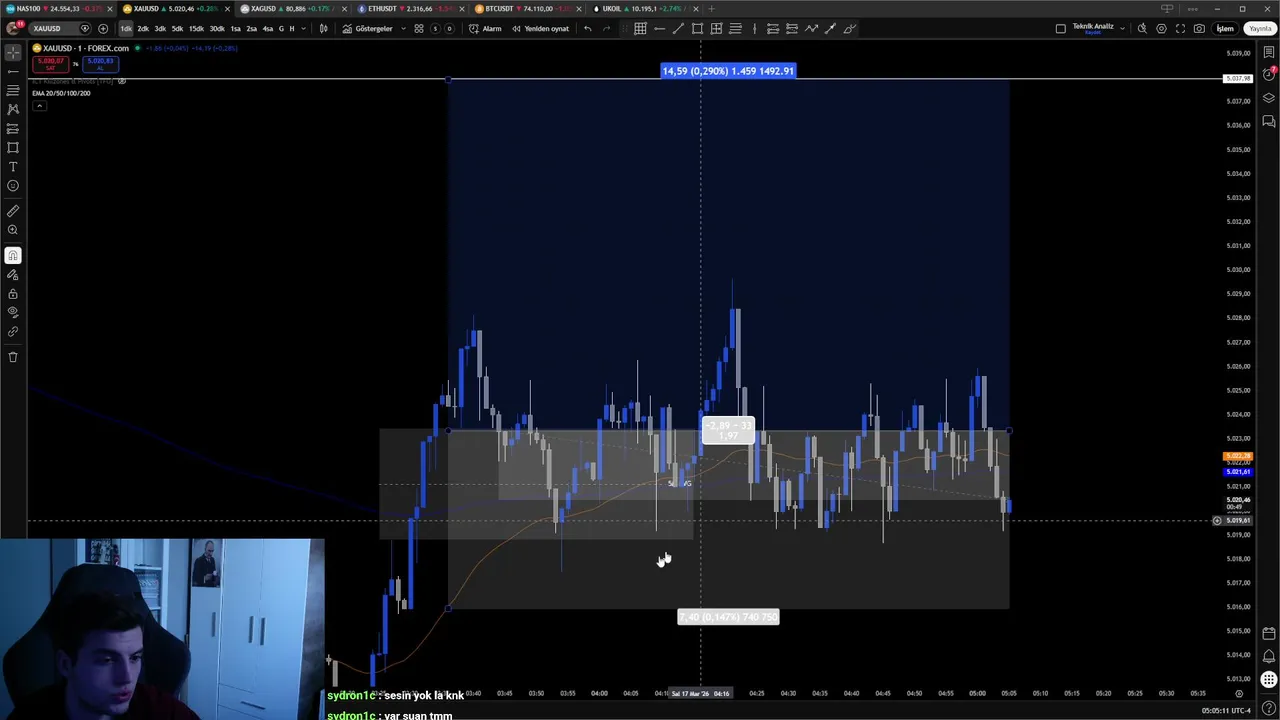Select the 1dk timeframe
Screen dimensions: 1280x720
(126, 28)
